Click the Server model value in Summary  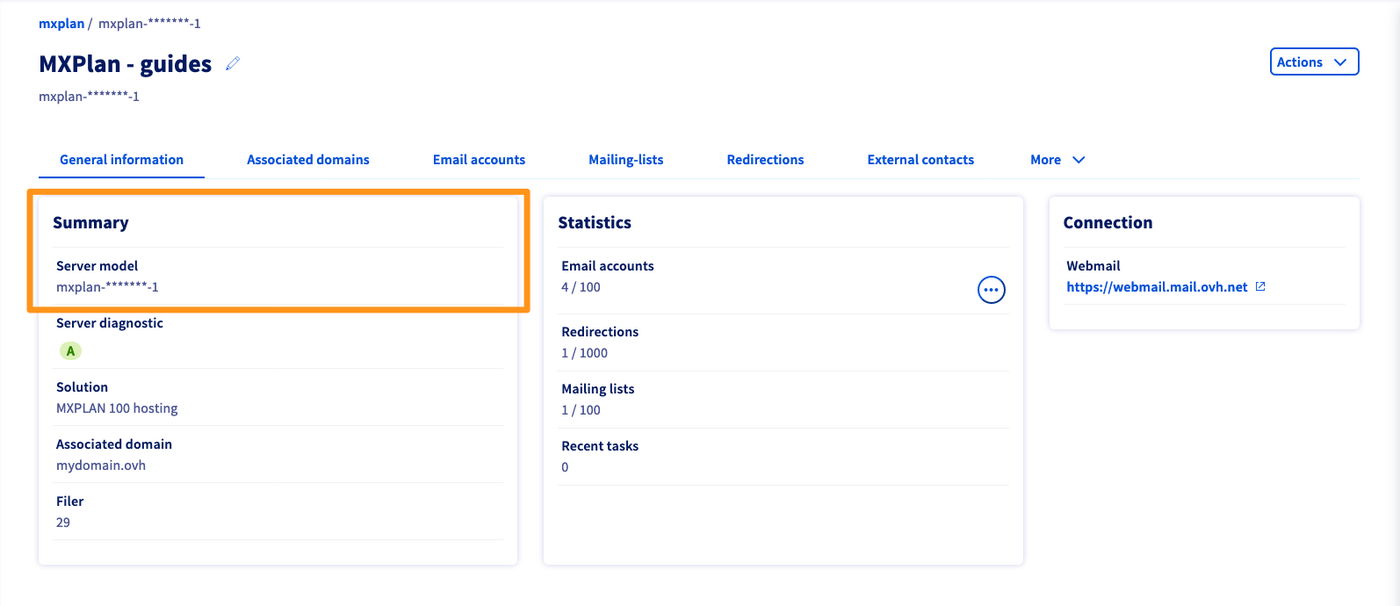pos(107,287)
